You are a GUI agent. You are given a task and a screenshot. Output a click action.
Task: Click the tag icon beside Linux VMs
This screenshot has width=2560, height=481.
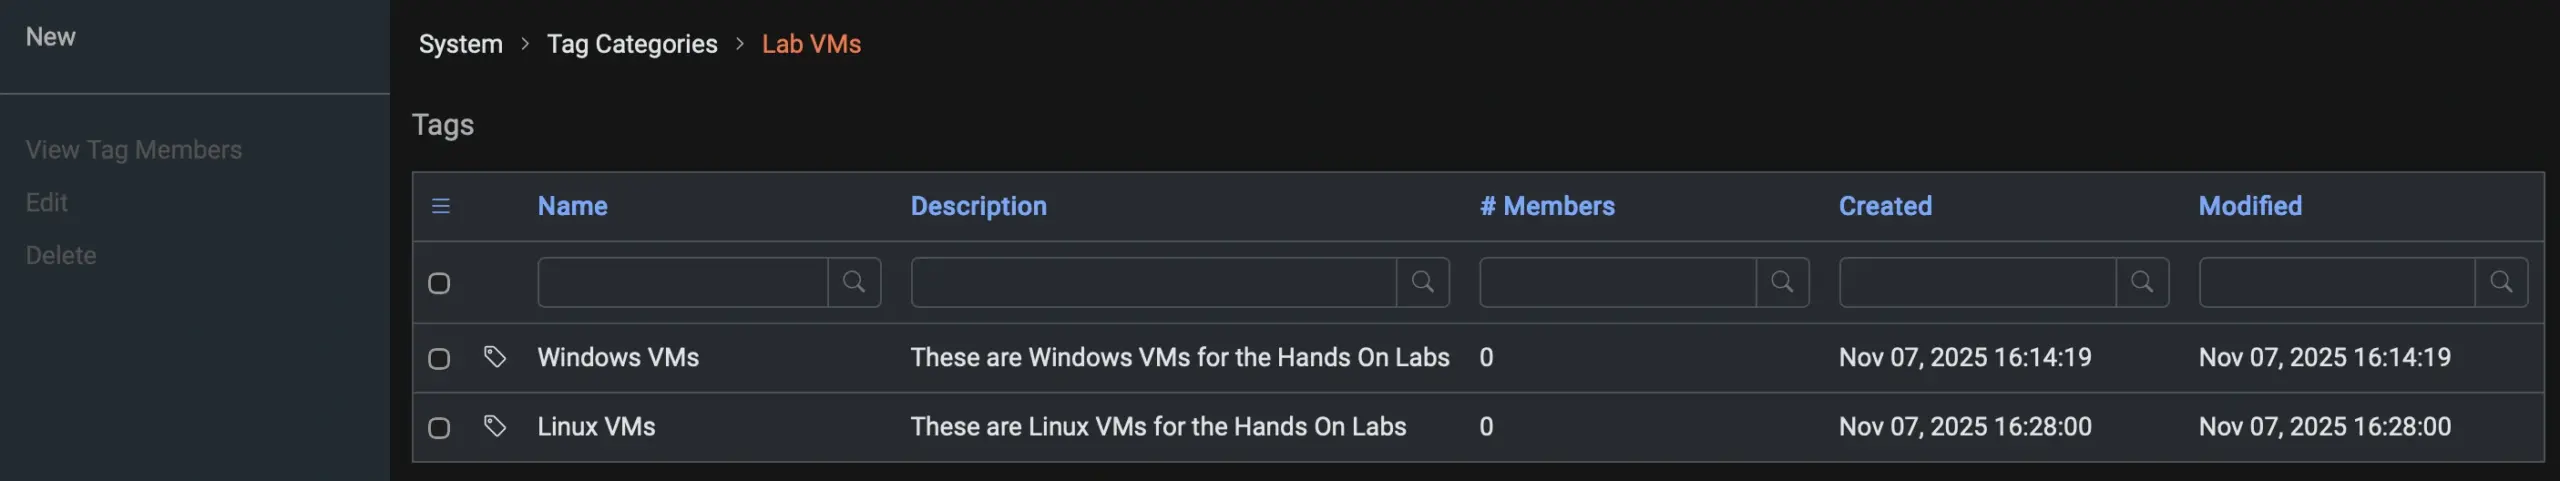(x=495, y=426)
